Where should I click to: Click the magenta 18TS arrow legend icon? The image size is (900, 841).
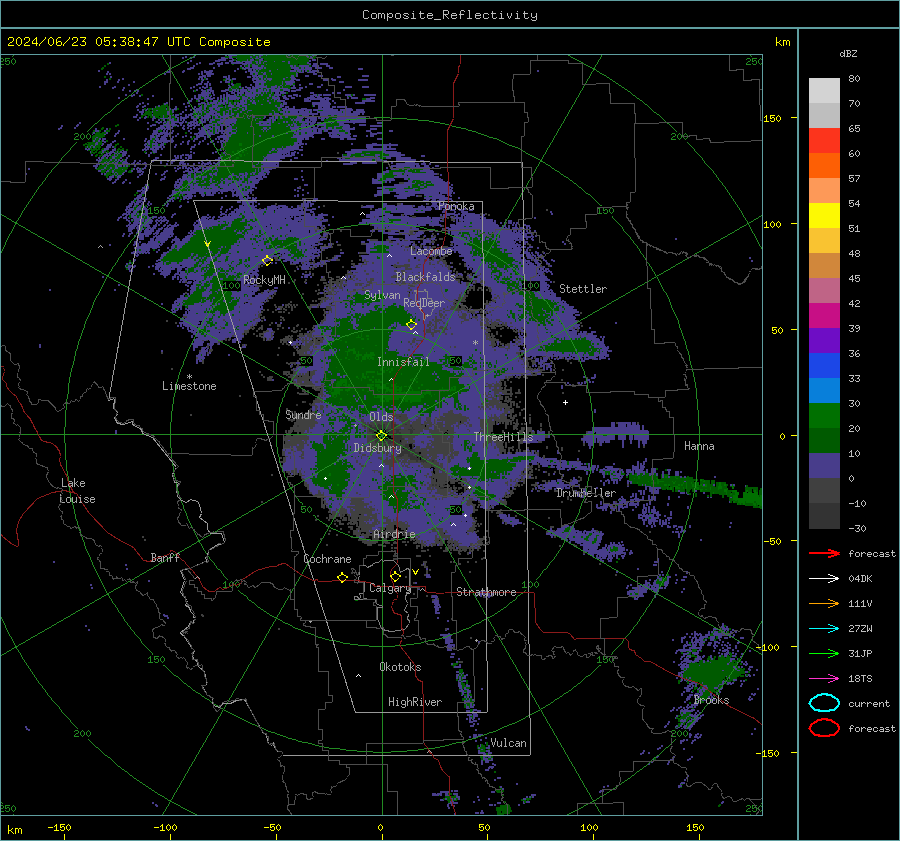824,679
